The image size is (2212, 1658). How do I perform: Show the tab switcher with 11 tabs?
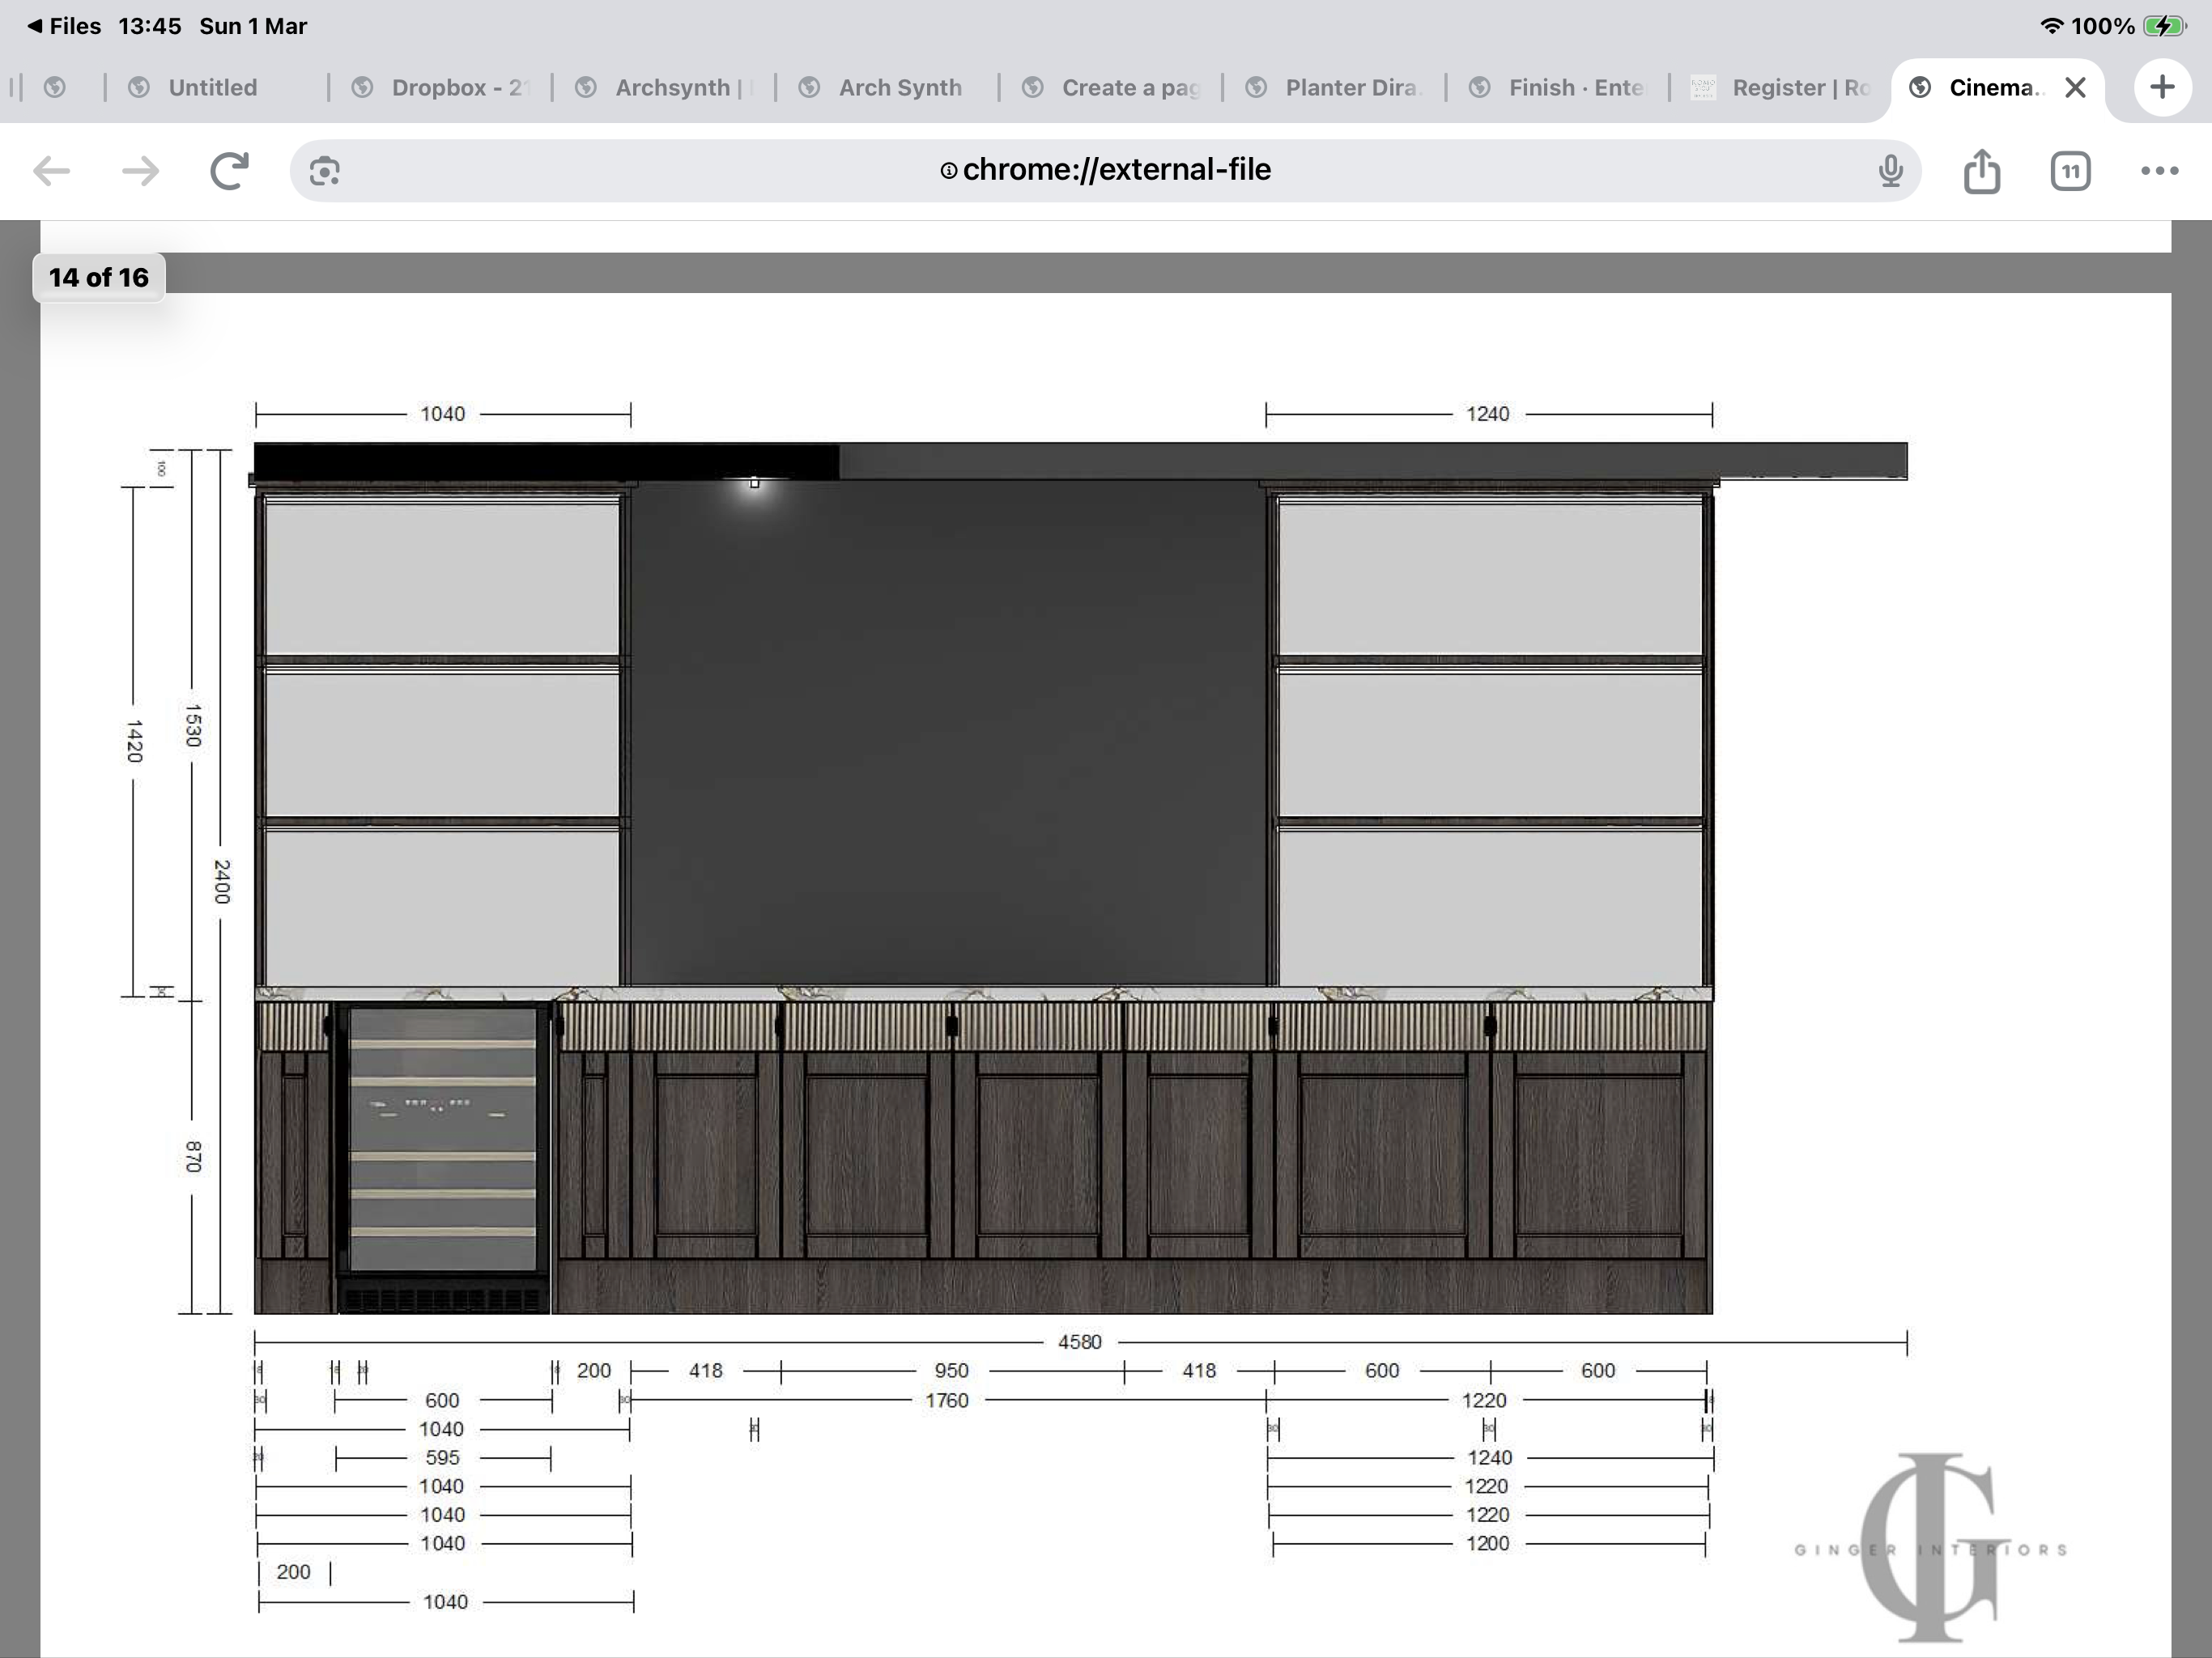point(2070,171)
